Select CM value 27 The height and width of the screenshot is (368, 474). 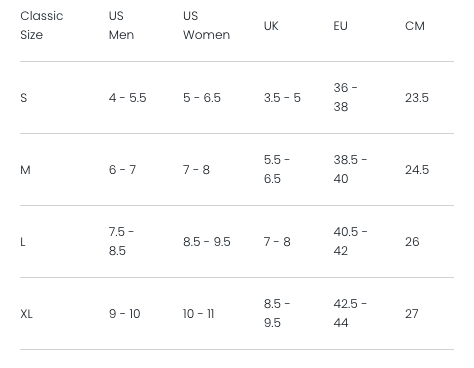pyautogui.click(x=412, y=314)
